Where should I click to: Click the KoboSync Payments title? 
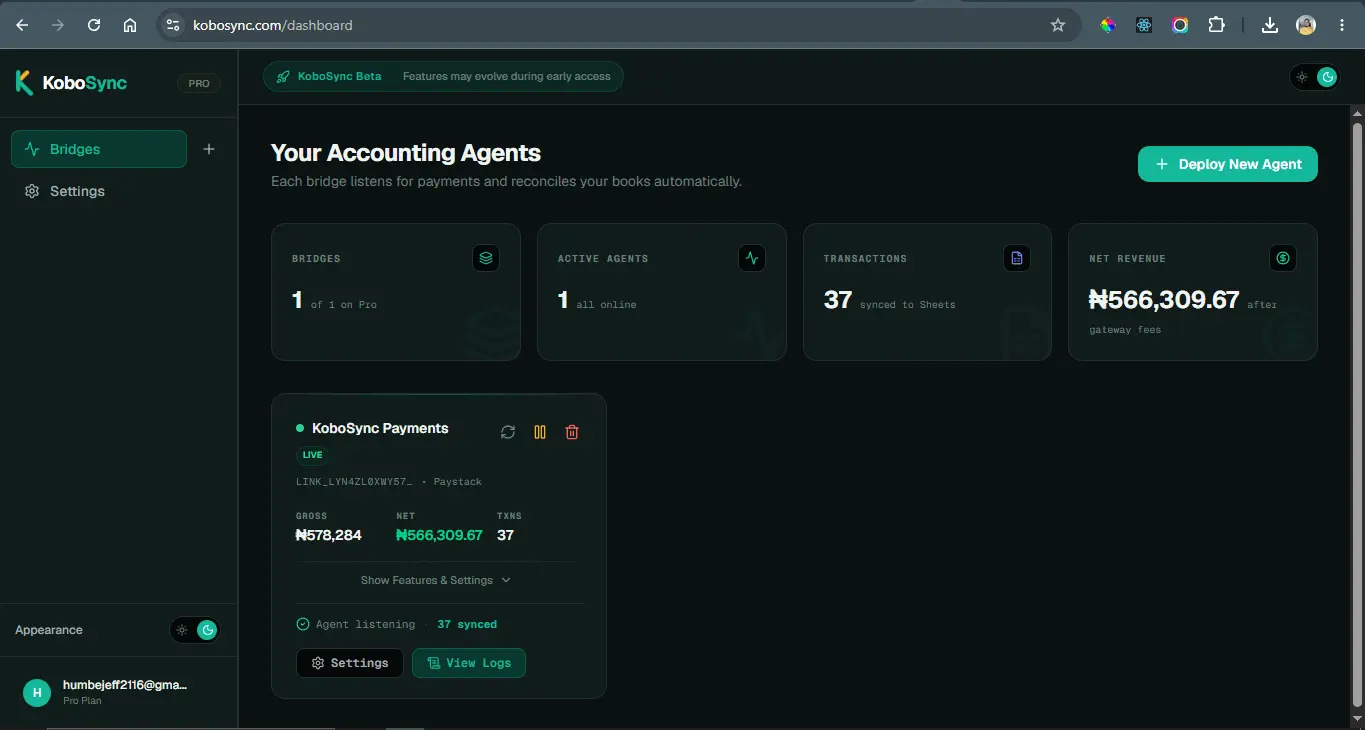(380, 428)
